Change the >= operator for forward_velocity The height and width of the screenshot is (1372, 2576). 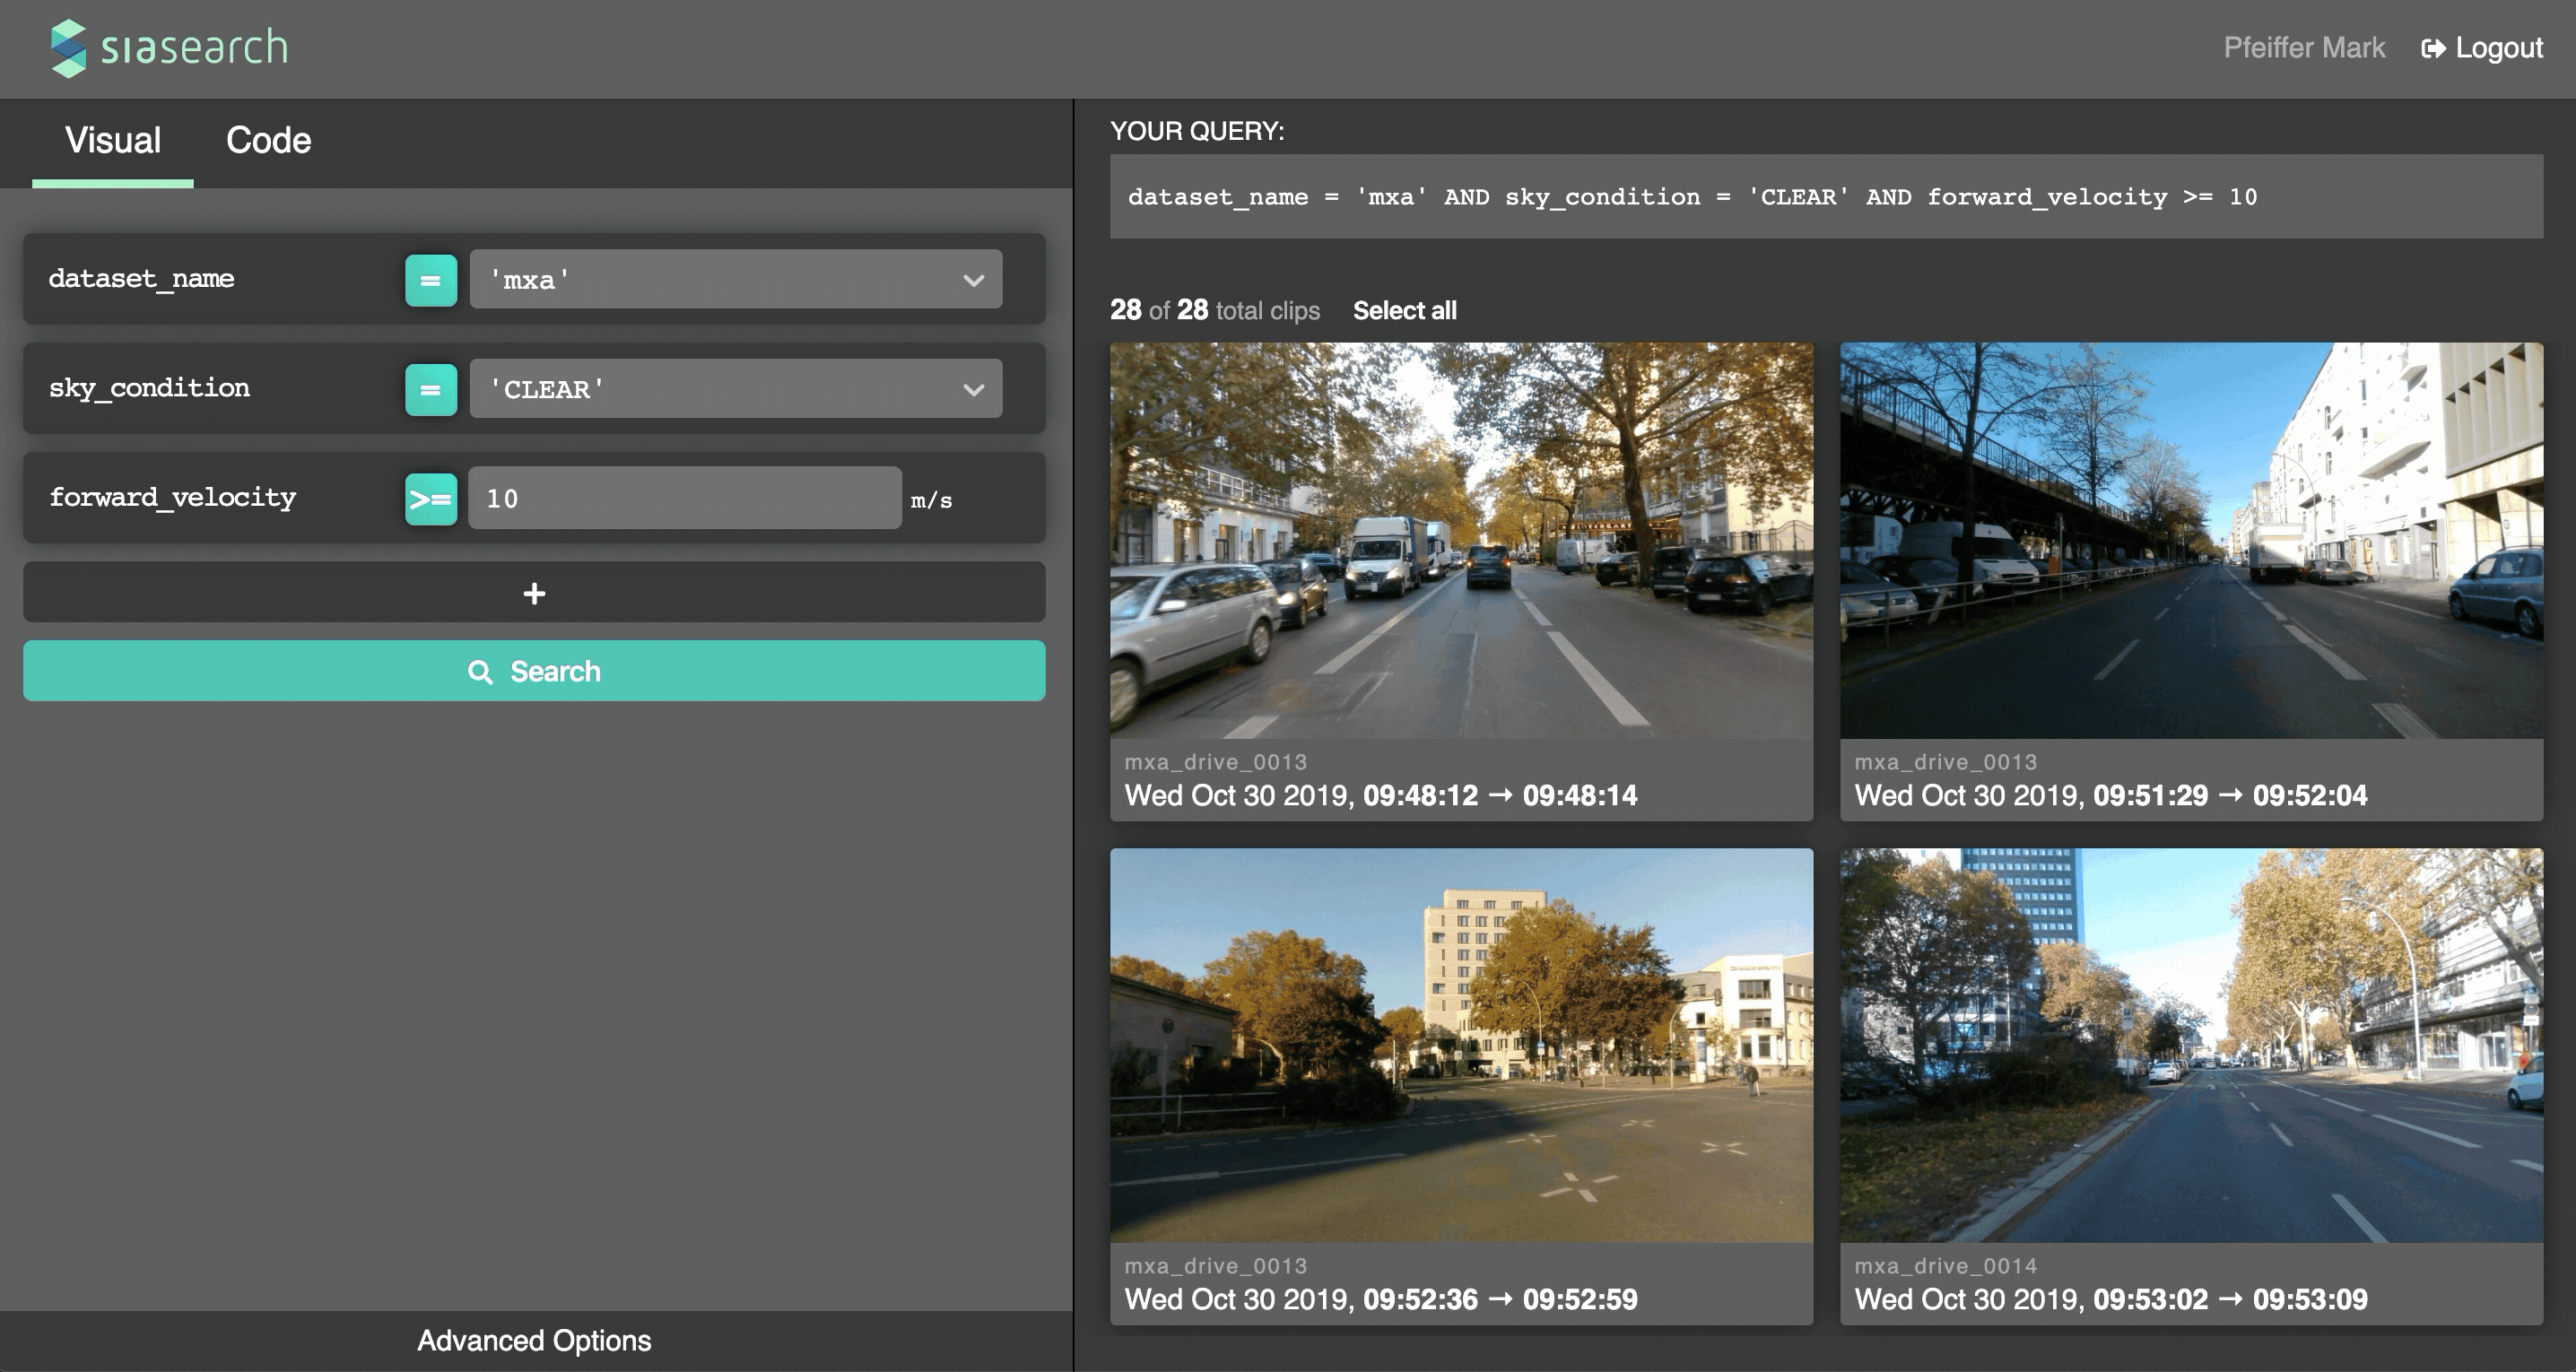(x=431, y=499)
